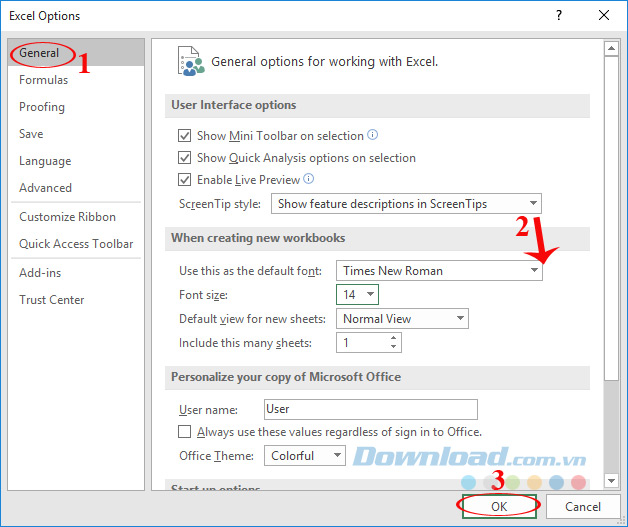
Task: Check Always use these values regardless of sign in
Action: [184, 432]
